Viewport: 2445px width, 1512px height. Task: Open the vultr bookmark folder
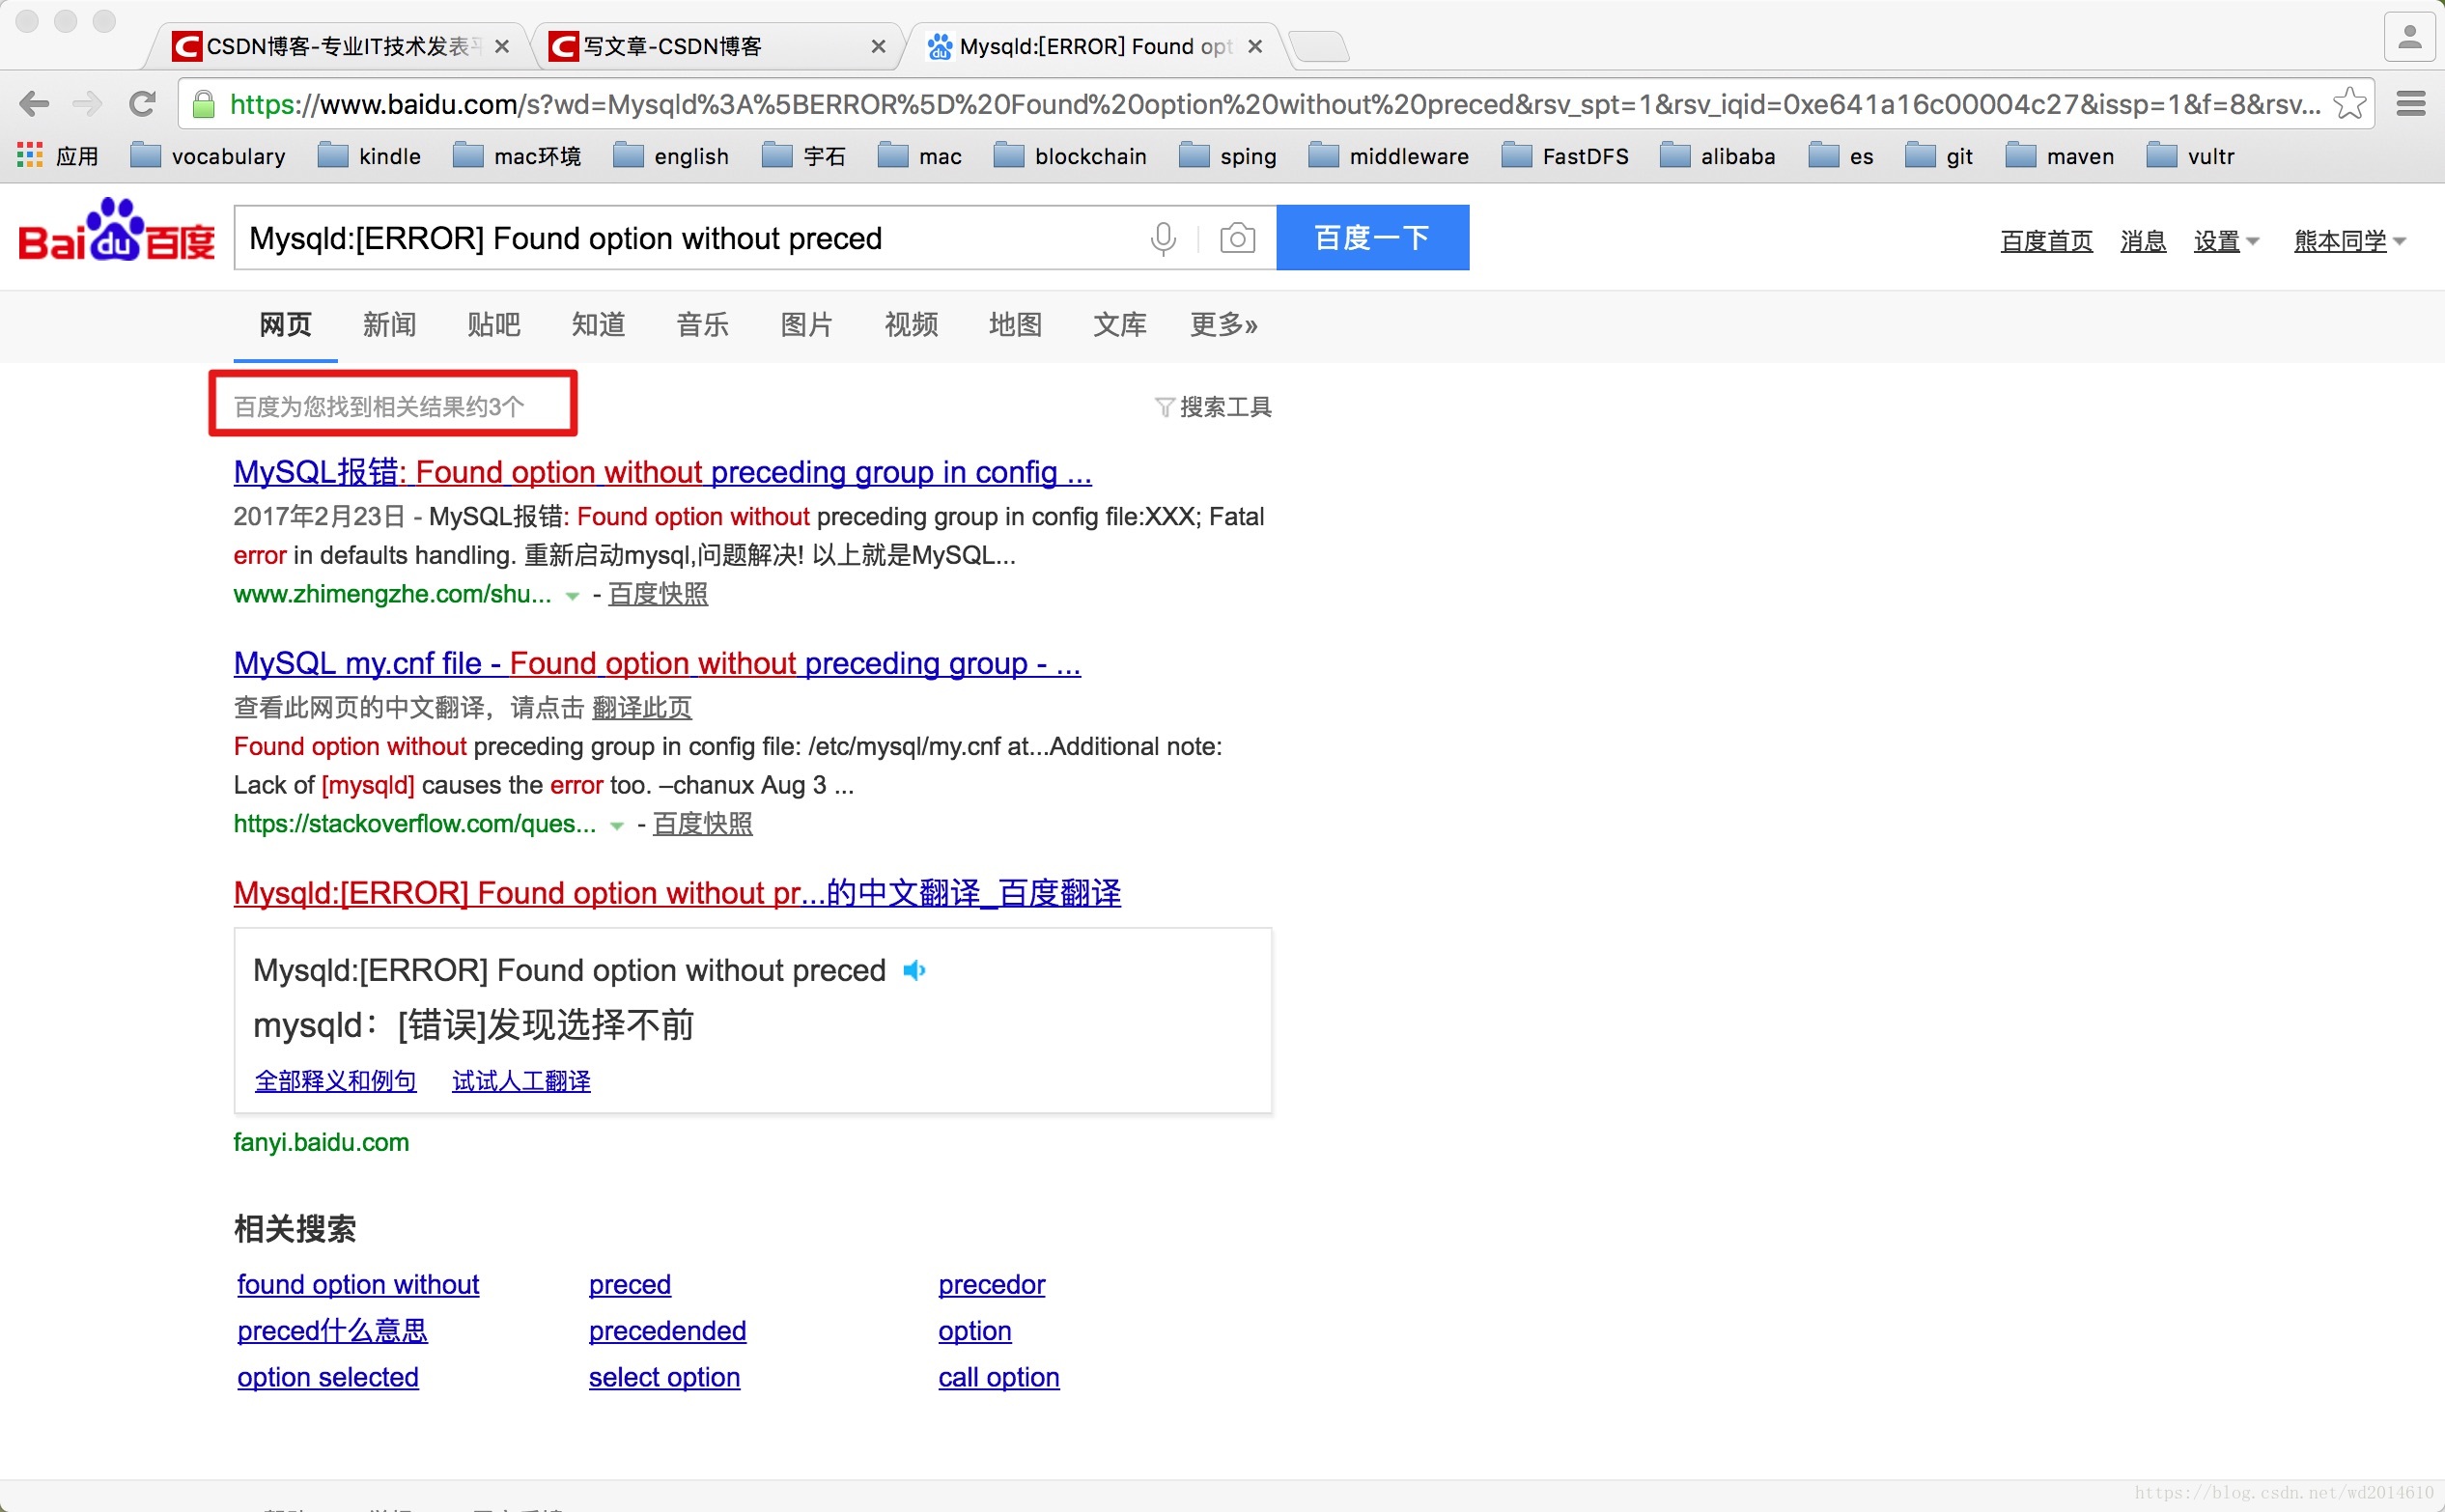click(x=2190, y=156)
